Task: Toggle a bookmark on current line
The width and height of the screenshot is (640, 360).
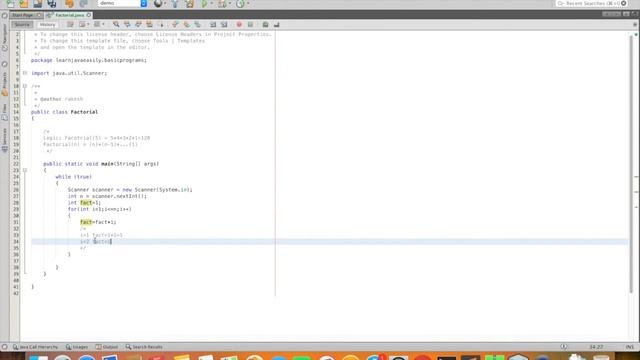Action: (x=198, y=24)
